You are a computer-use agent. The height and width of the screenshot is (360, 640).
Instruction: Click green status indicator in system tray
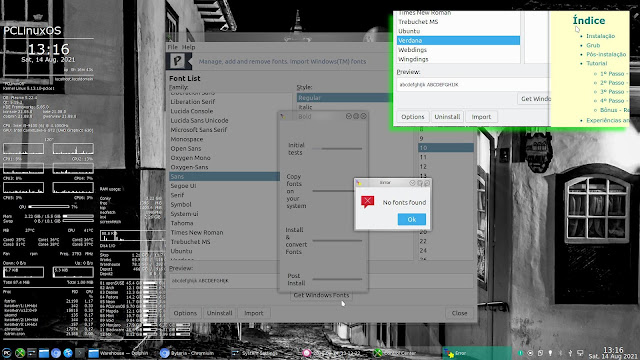pyautogui.click(x=520, y=353)
